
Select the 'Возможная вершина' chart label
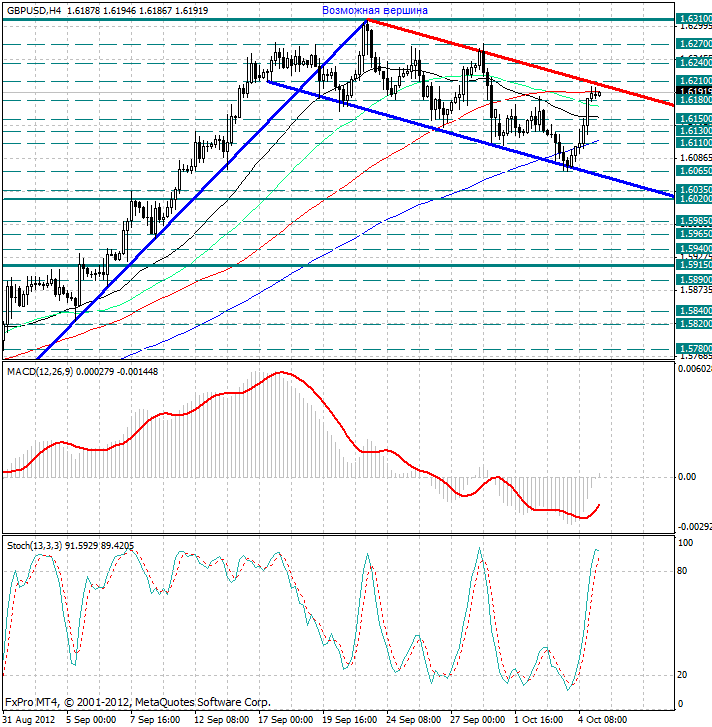[x=375, y=10]
